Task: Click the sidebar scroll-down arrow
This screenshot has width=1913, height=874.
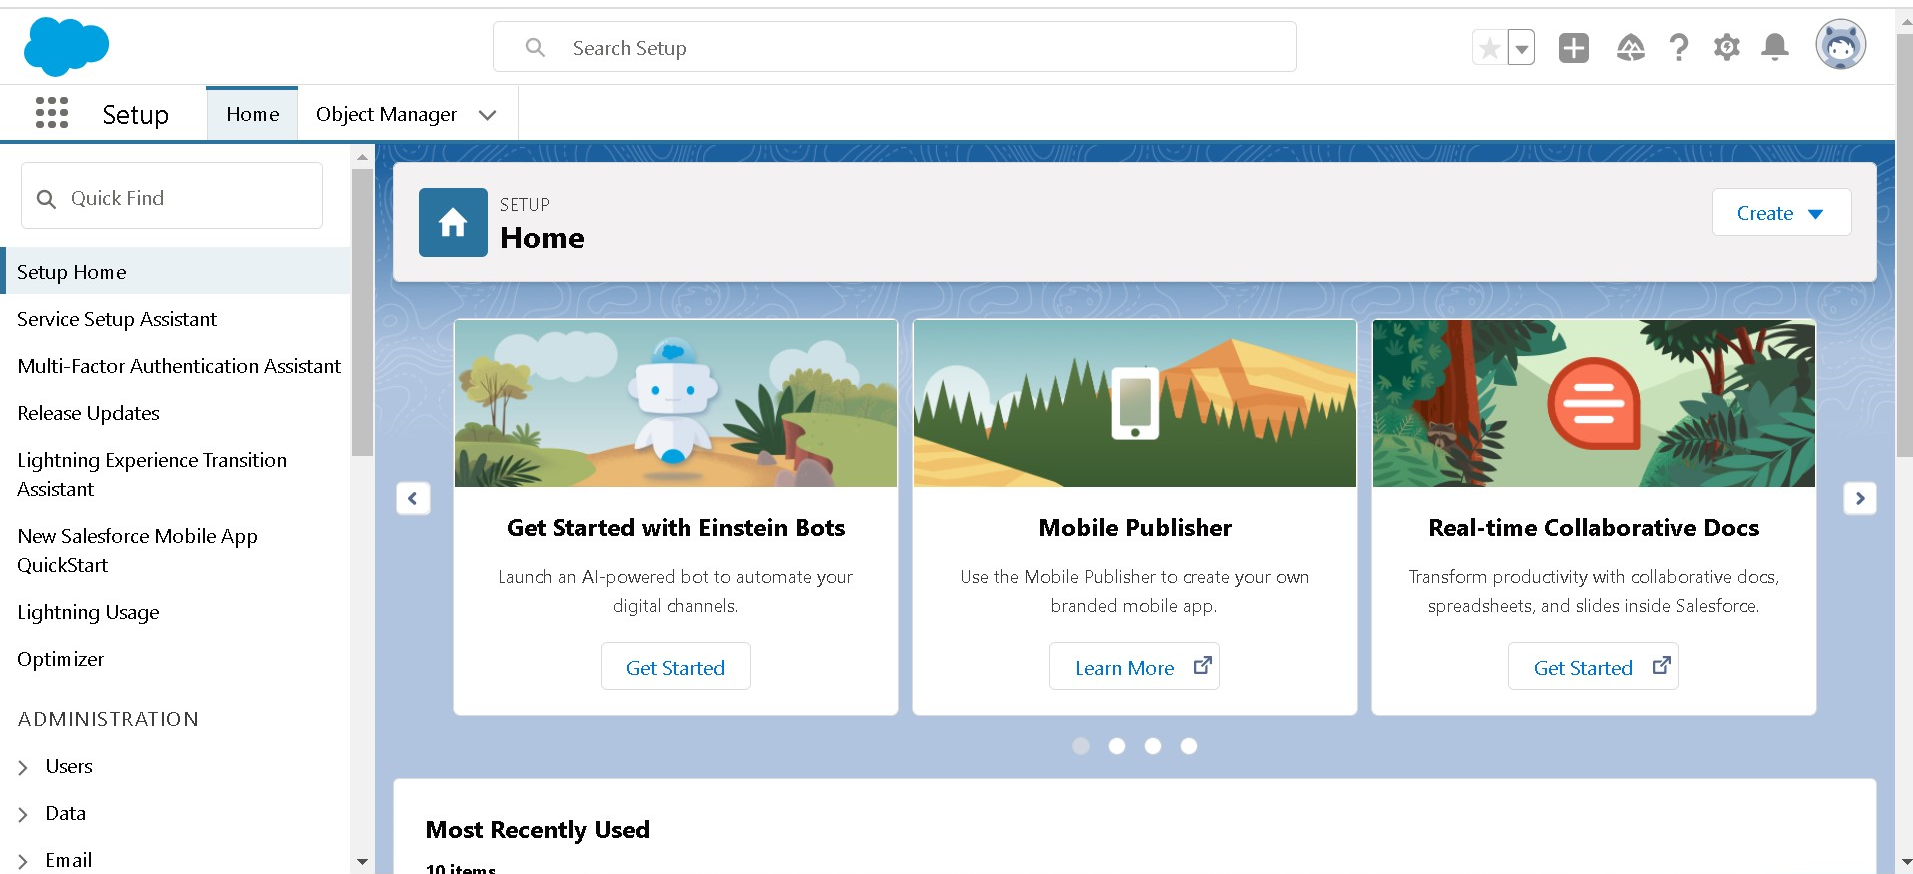Action: pyautogui.click(x=362, y=861)
